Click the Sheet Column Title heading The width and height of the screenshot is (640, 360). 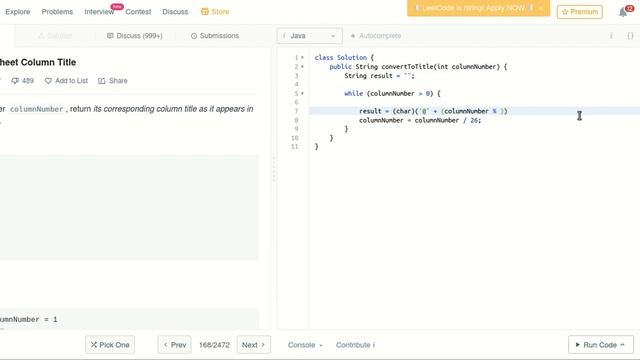tap(38, 62)
